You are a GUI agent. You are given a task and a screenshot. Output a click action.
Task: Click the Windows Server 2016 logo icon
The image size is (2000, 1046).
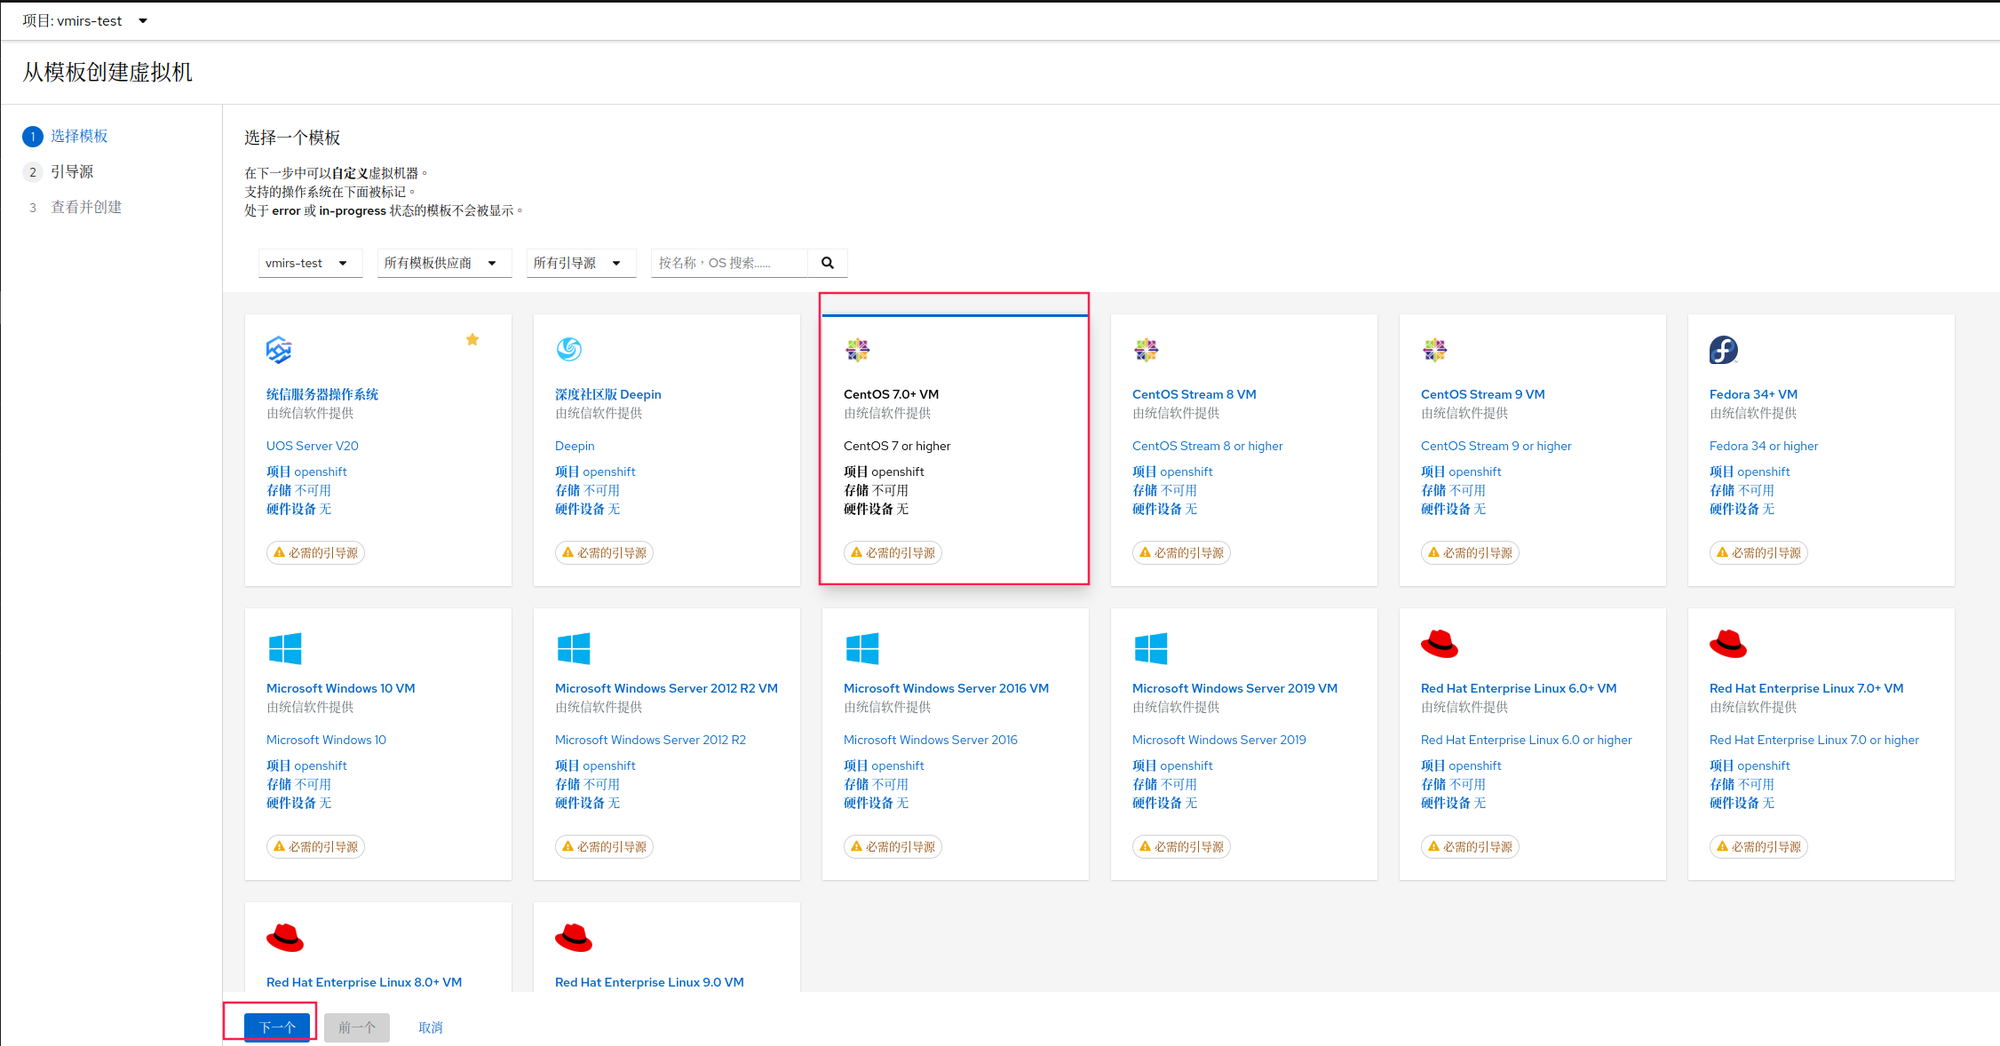coord(862,648)
